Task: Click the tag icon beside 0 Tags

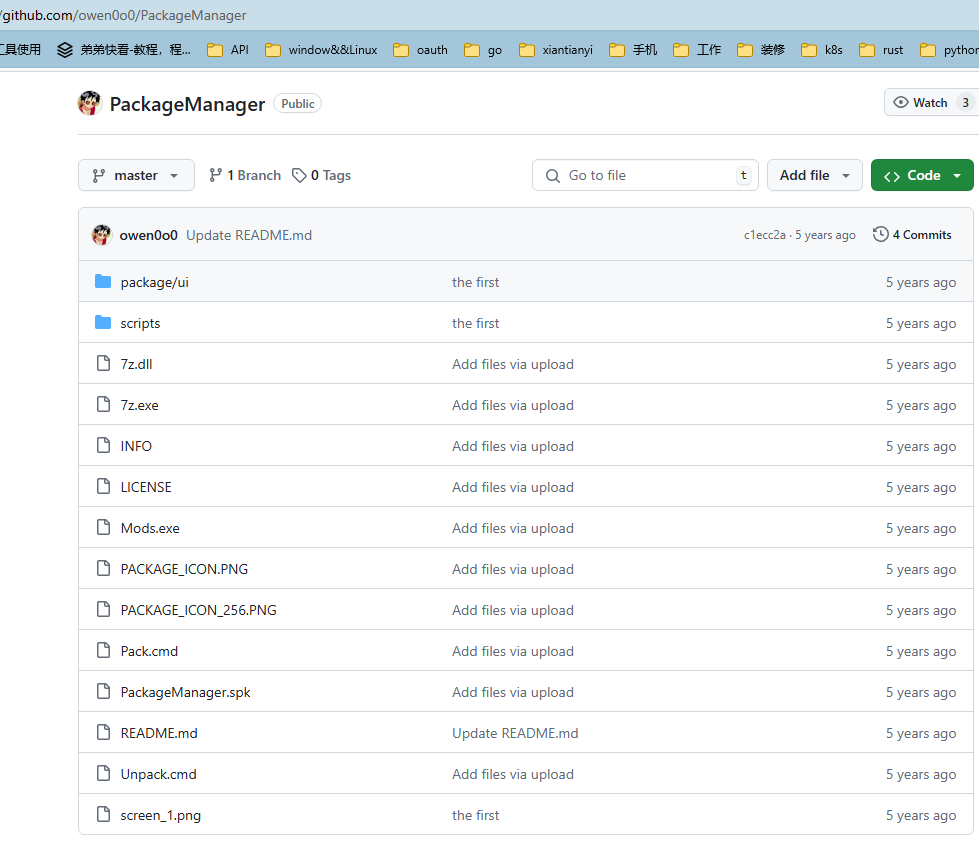Action: click(x=299, y=176)
